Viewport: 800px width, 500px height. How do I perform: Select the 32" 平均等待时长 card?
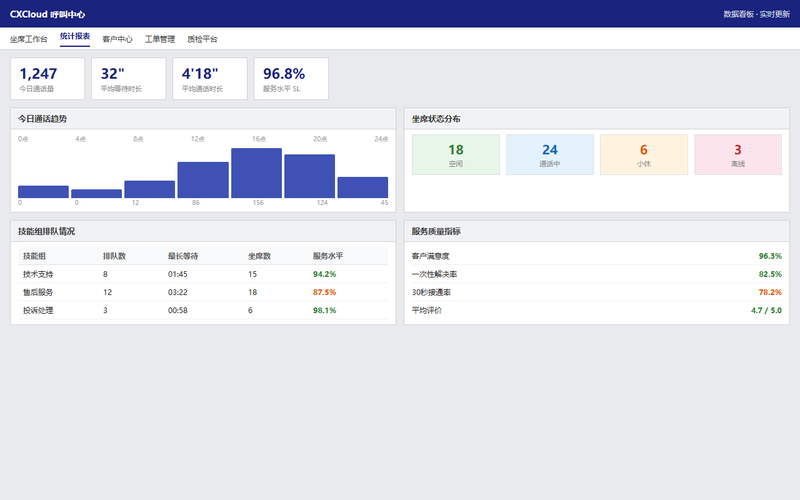pyautogui.click(x=129, y=79)
